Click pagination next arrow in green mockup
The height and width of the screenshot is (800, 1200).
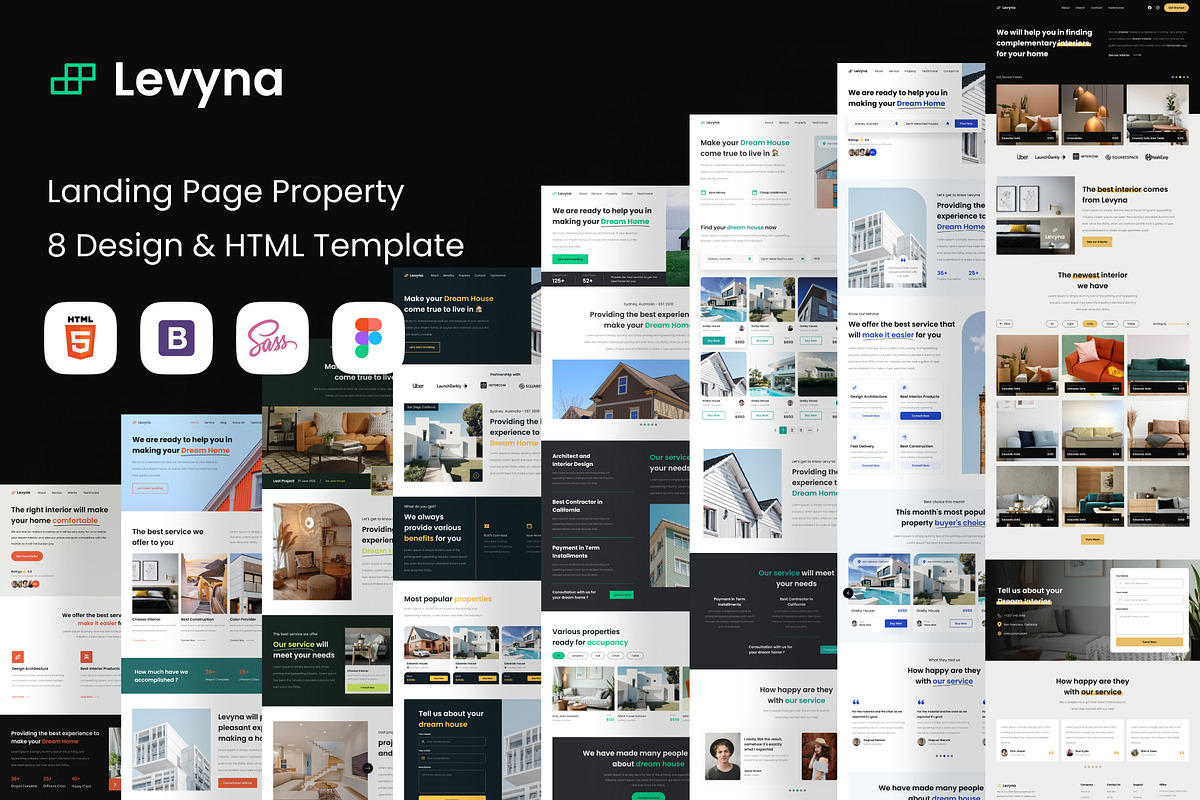(x=817, y=430)
